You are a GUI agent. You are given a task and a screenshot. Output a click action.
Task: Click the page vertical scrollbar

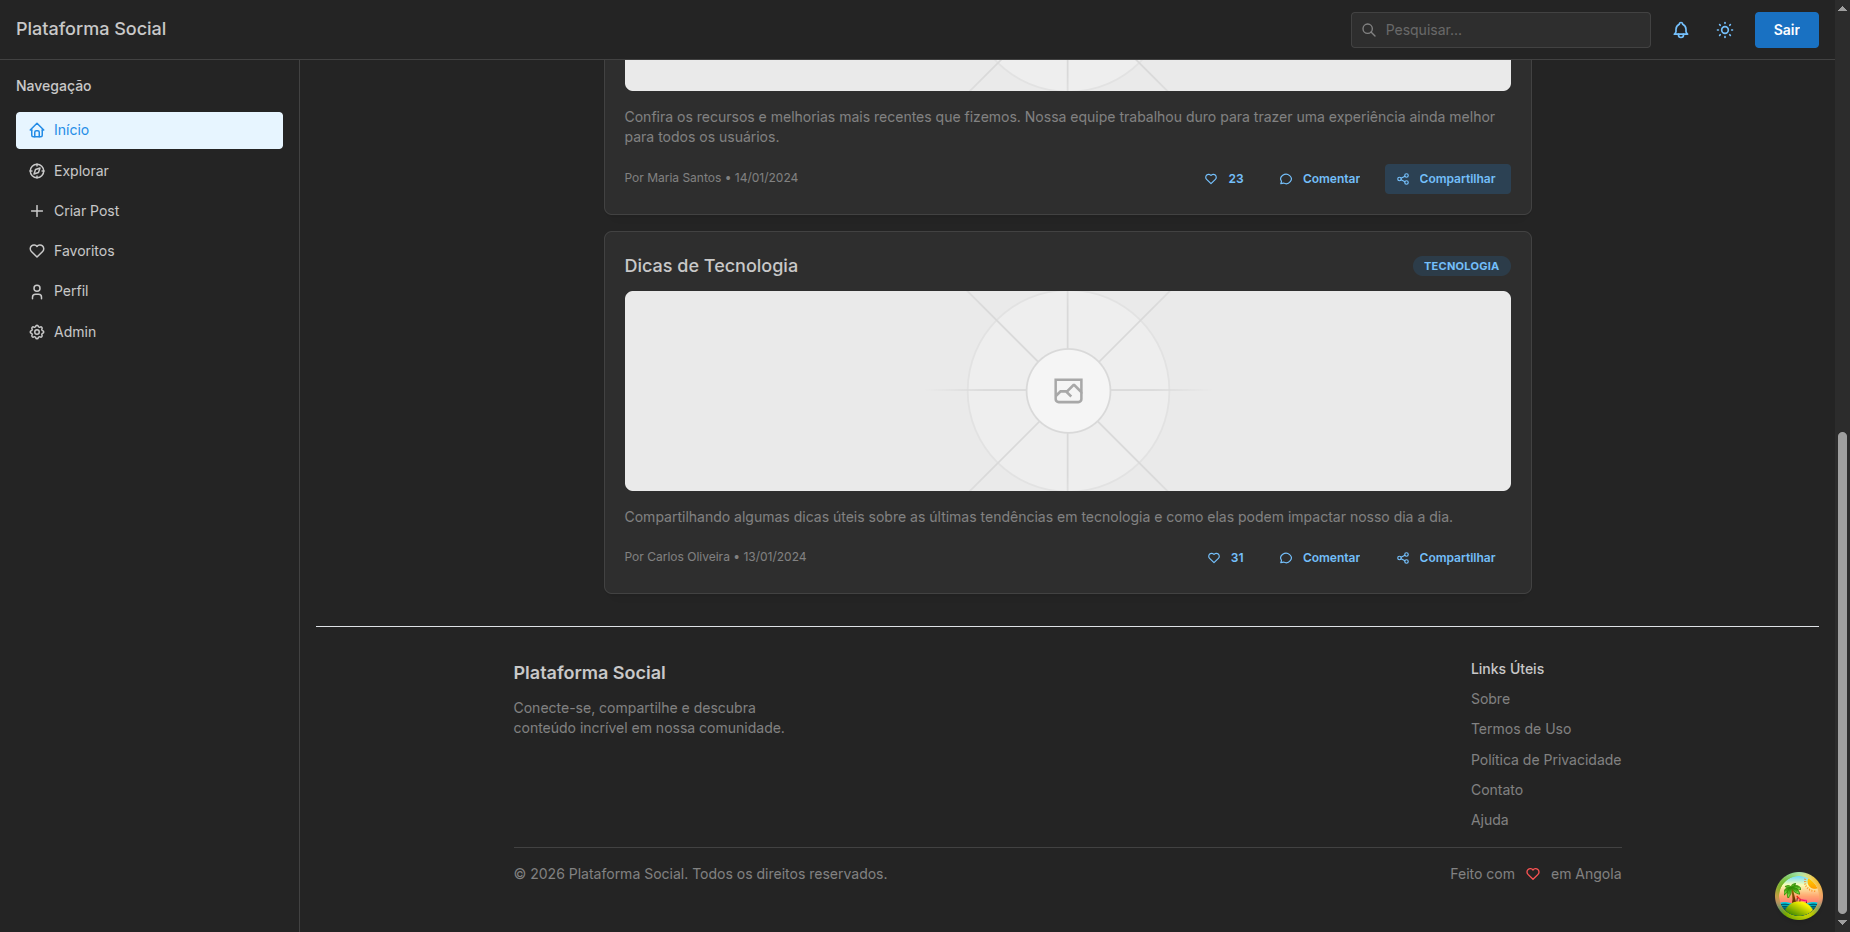point(1842,670)
